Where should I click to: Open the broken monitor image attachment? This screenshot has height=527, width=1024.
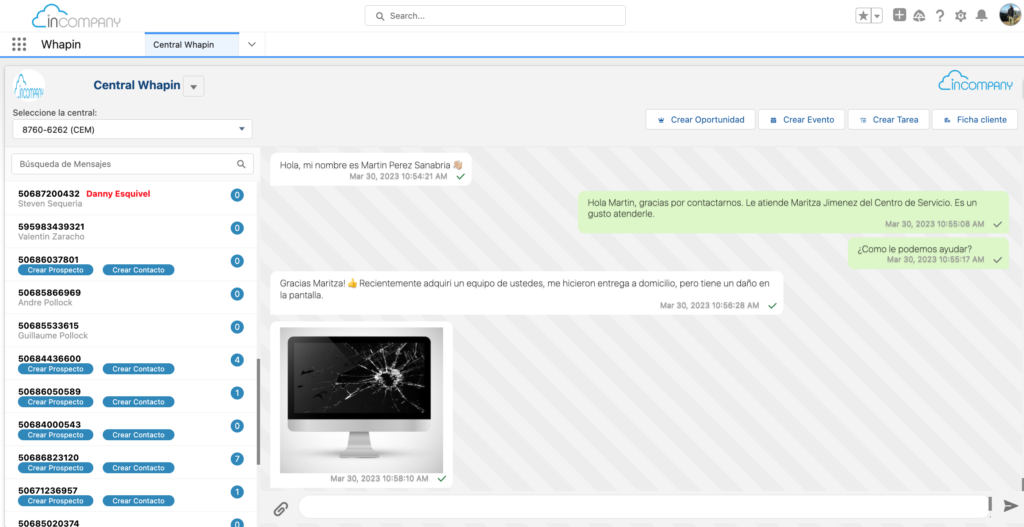(361, 400)
